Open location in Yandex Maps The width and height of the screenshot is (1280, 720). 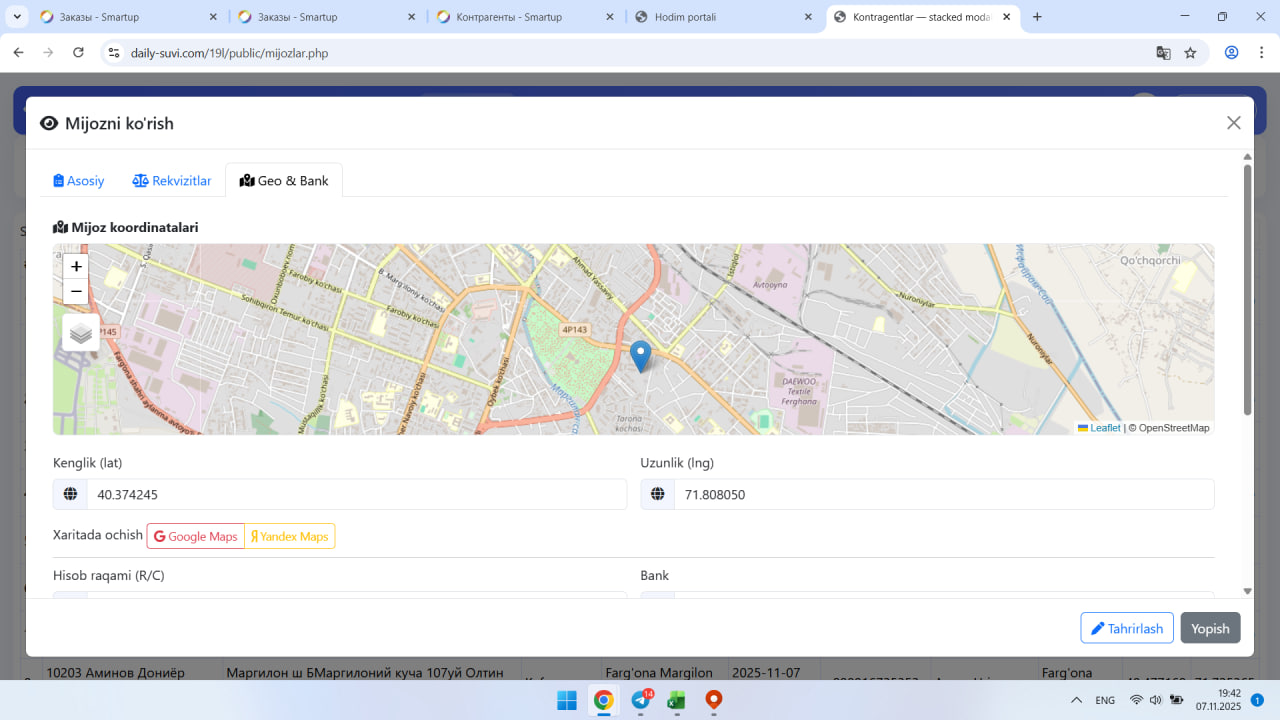coord(289,536)
